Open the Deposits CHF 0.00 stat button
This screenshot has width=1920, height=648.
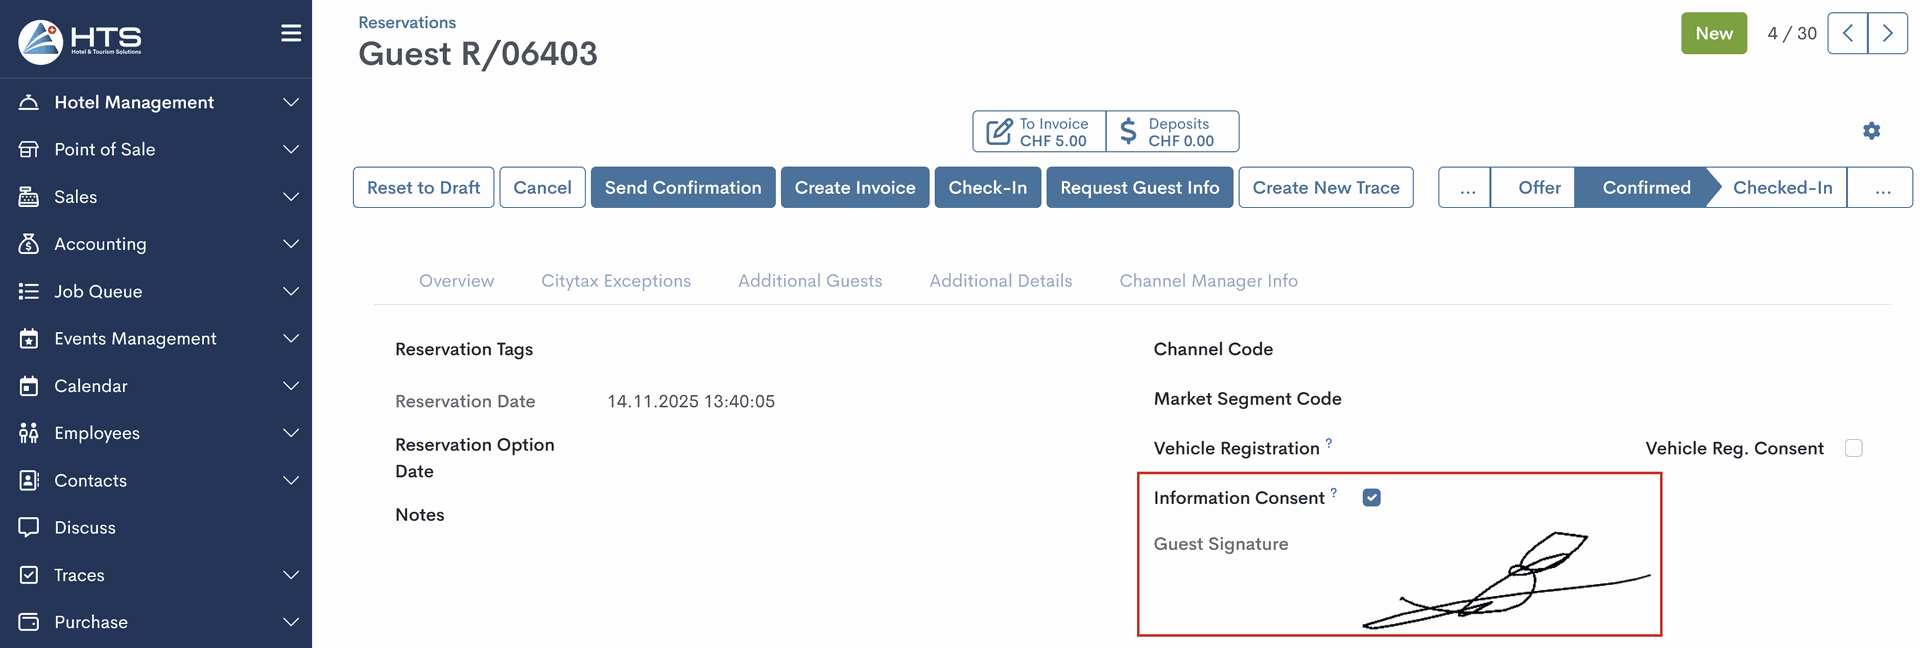pos(1172,132)
